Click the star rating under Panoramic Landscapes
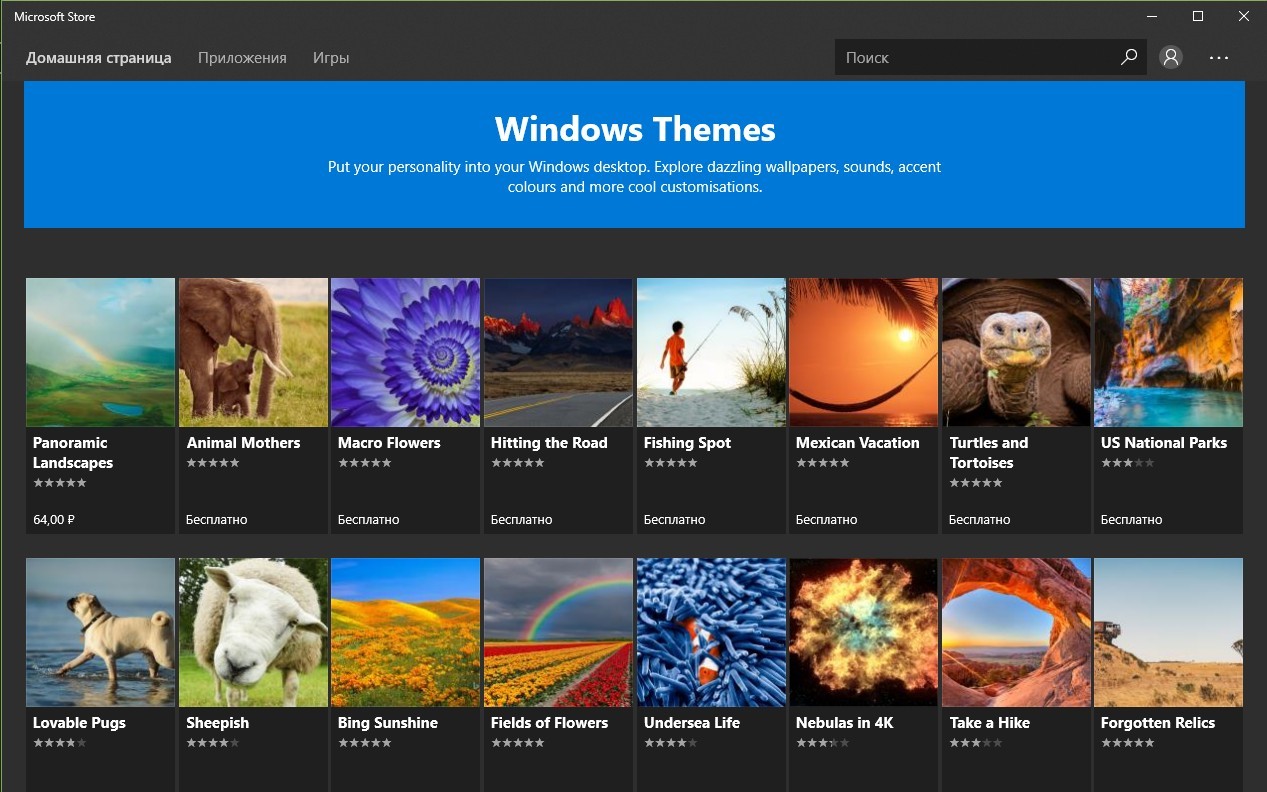This screenshot has height=792, width=1267. (60, 483)
